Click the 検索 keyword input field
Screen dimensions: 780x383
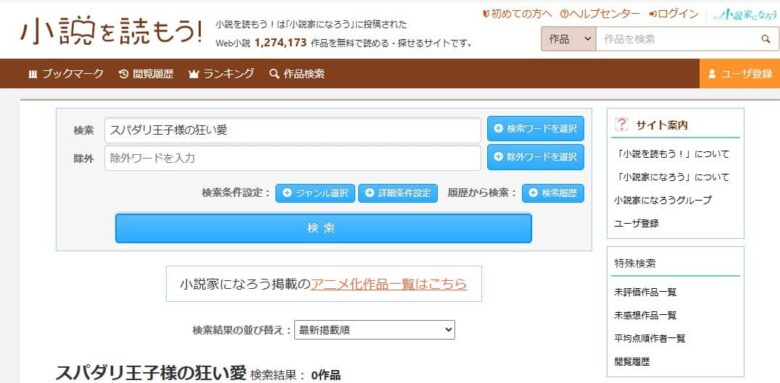(x=292, y=130)
